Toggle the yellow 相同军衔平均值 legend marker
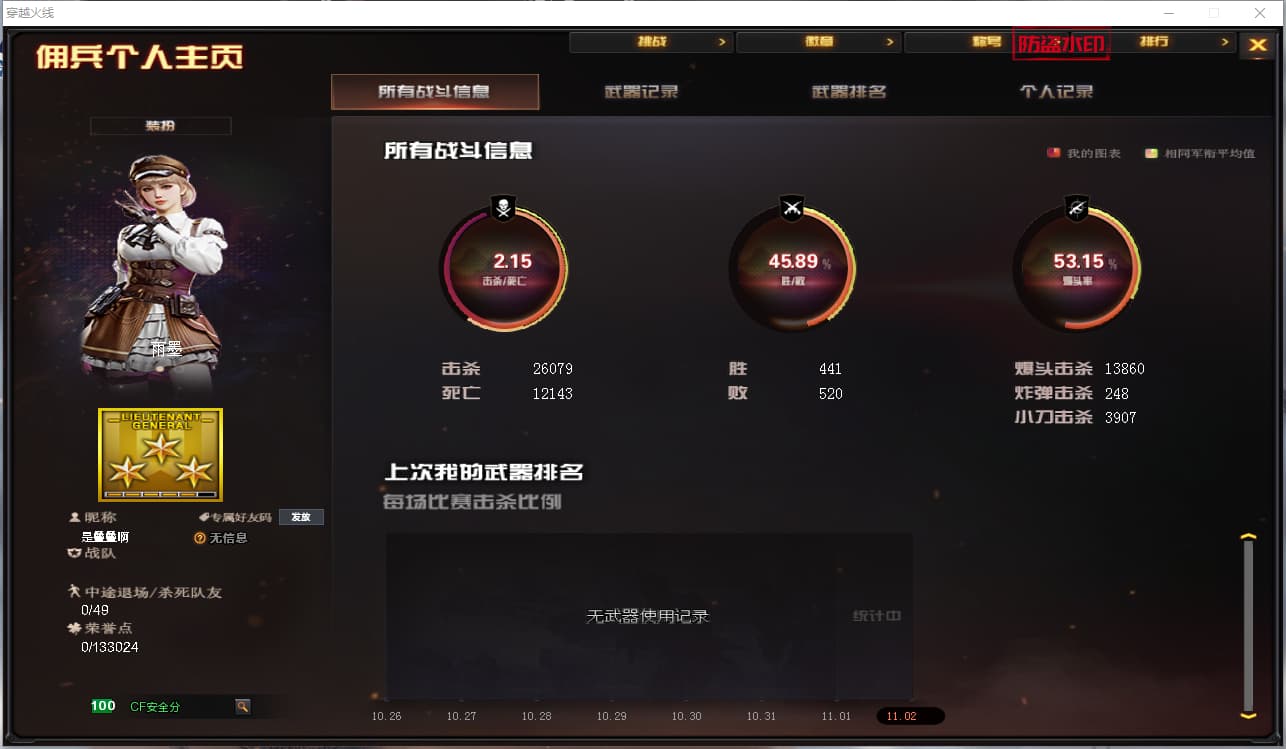This screenshot has width=1286, height=749. (x=1151, y=153)
